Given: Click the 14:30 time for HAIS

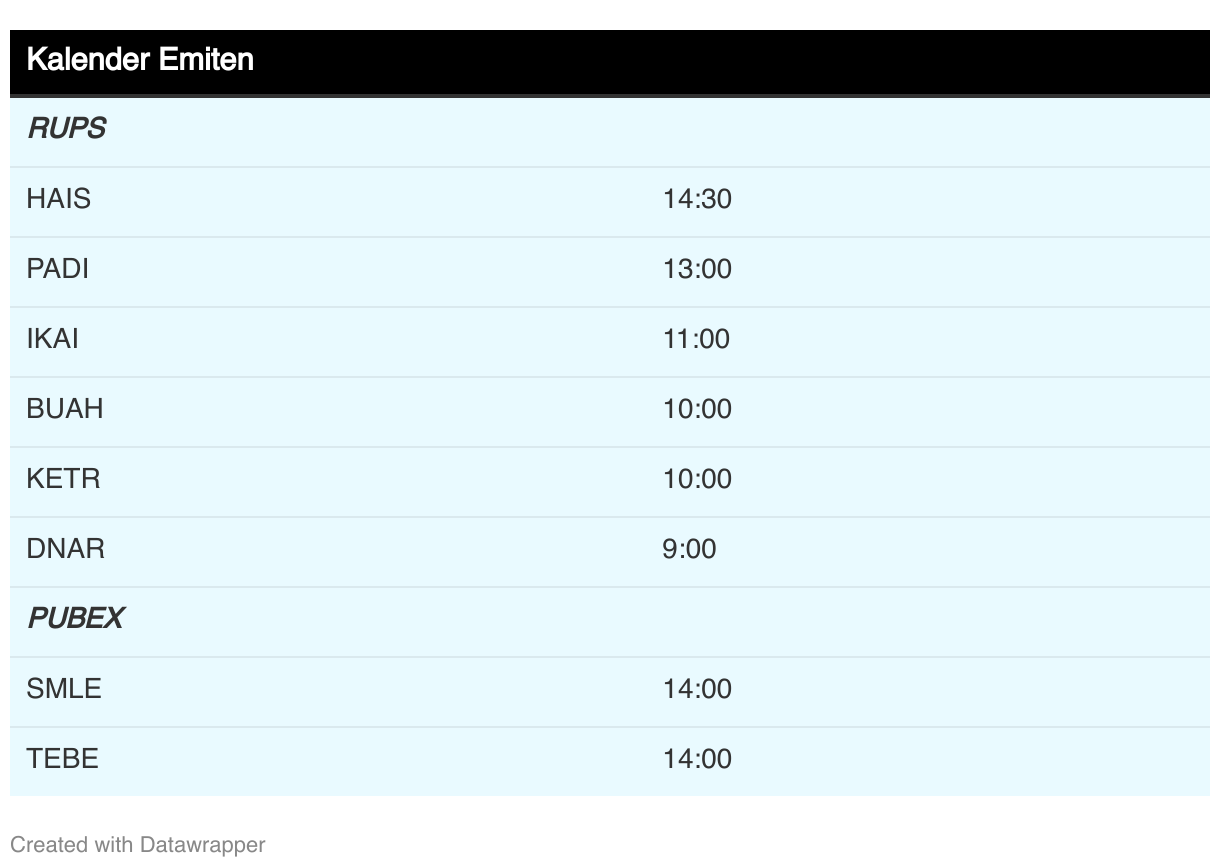Looking at the screenshot, I should (697, 199).
